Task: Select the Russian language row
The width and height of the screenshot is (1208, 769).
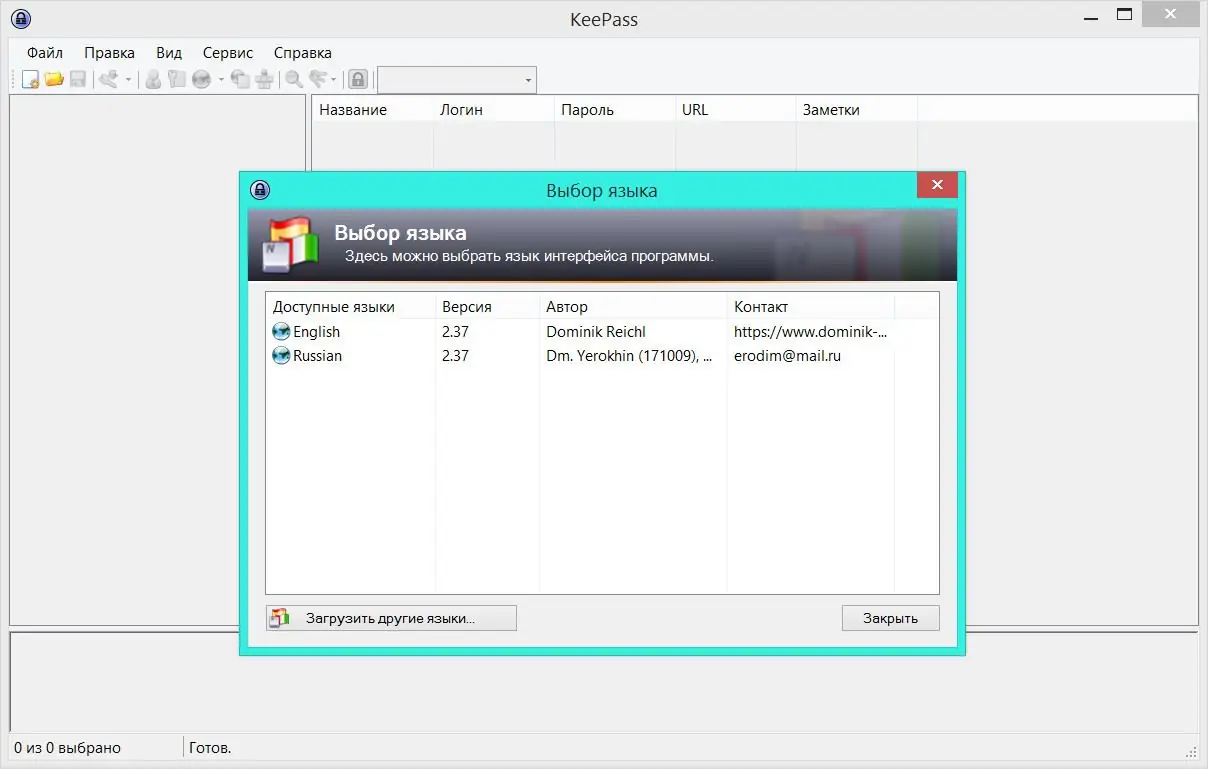Action: (315, 356)
